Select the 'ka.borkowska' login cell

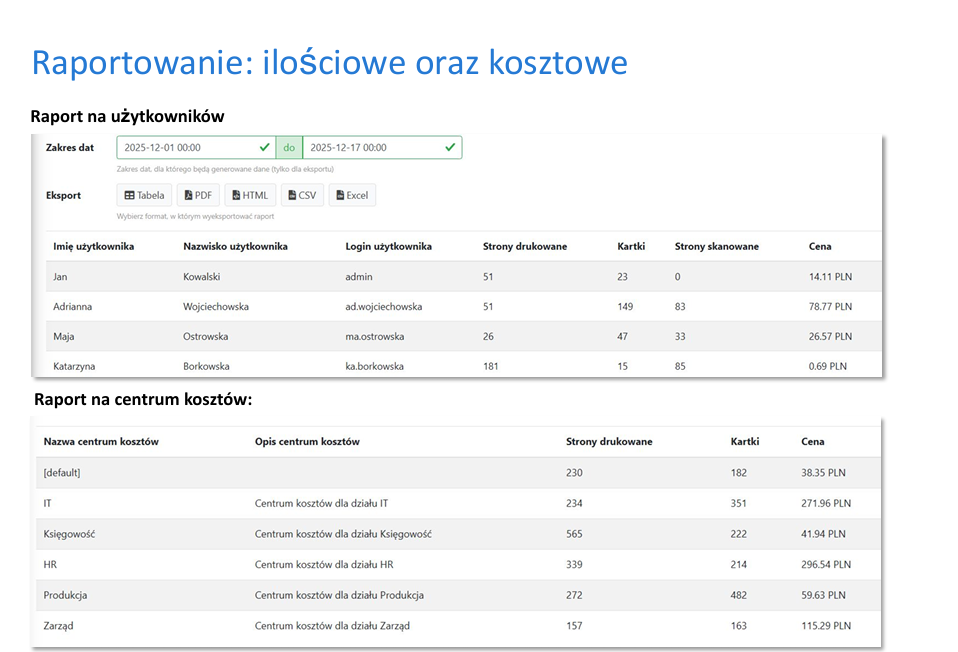375,367
